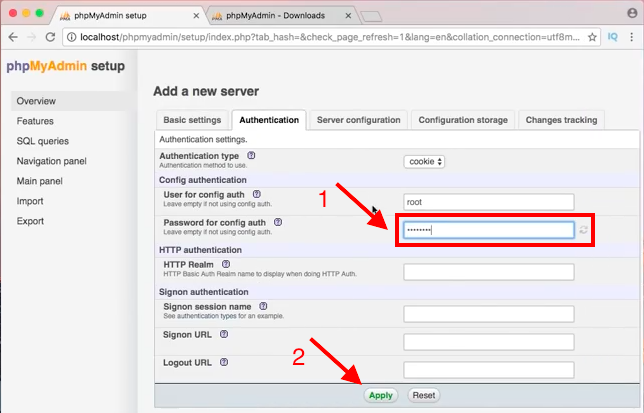Open help for Authentication type

pyautogui.click(x=251, y=156)
